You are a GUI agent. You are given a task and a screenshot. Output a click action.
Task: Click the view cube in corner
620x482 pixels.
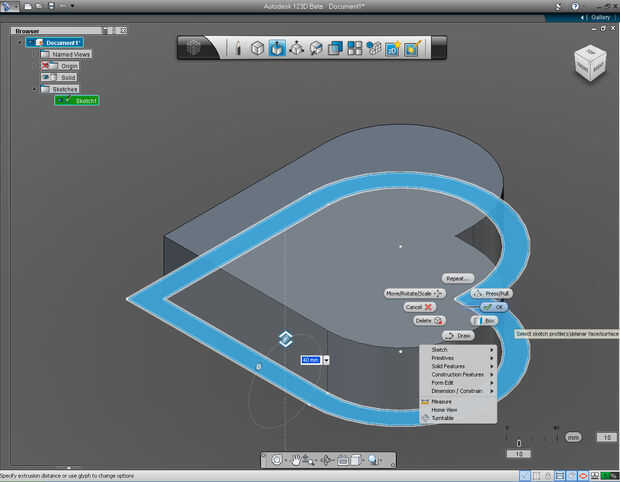[x=588, y=63]
